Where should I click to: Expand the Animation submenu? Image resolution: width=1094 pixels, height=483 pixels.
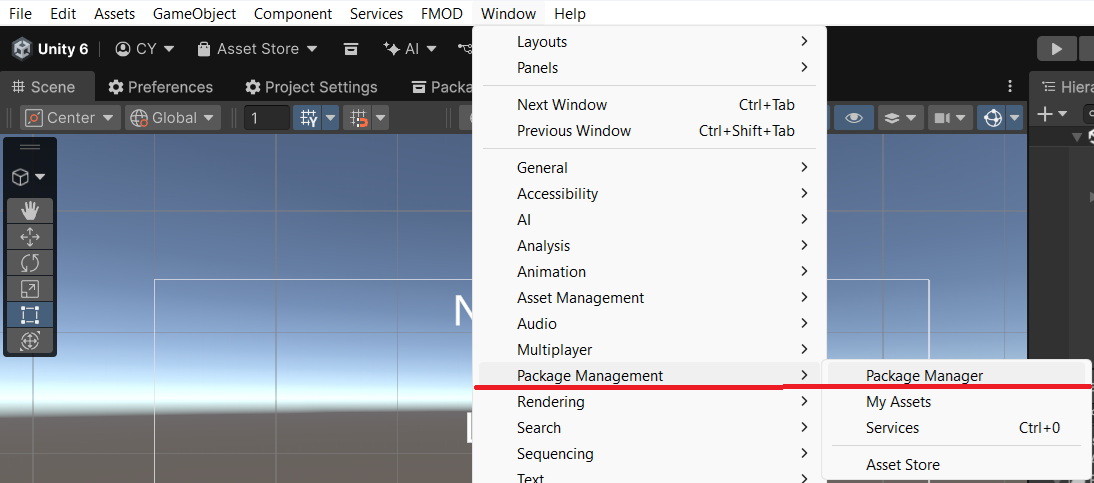point(650,272)
